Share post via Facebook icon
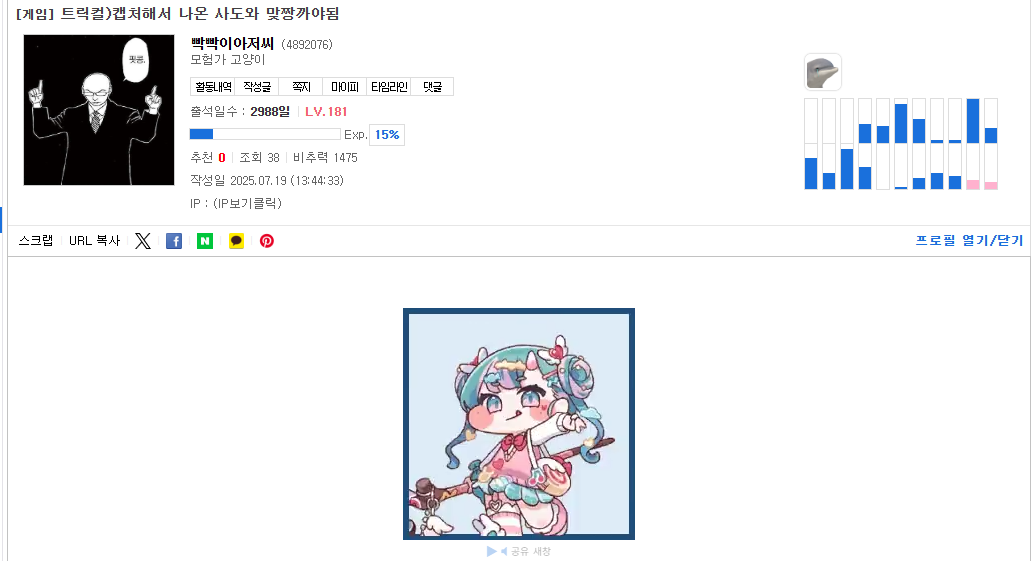1031x561 pixels. pyautogui.click(x=174, y=241)
